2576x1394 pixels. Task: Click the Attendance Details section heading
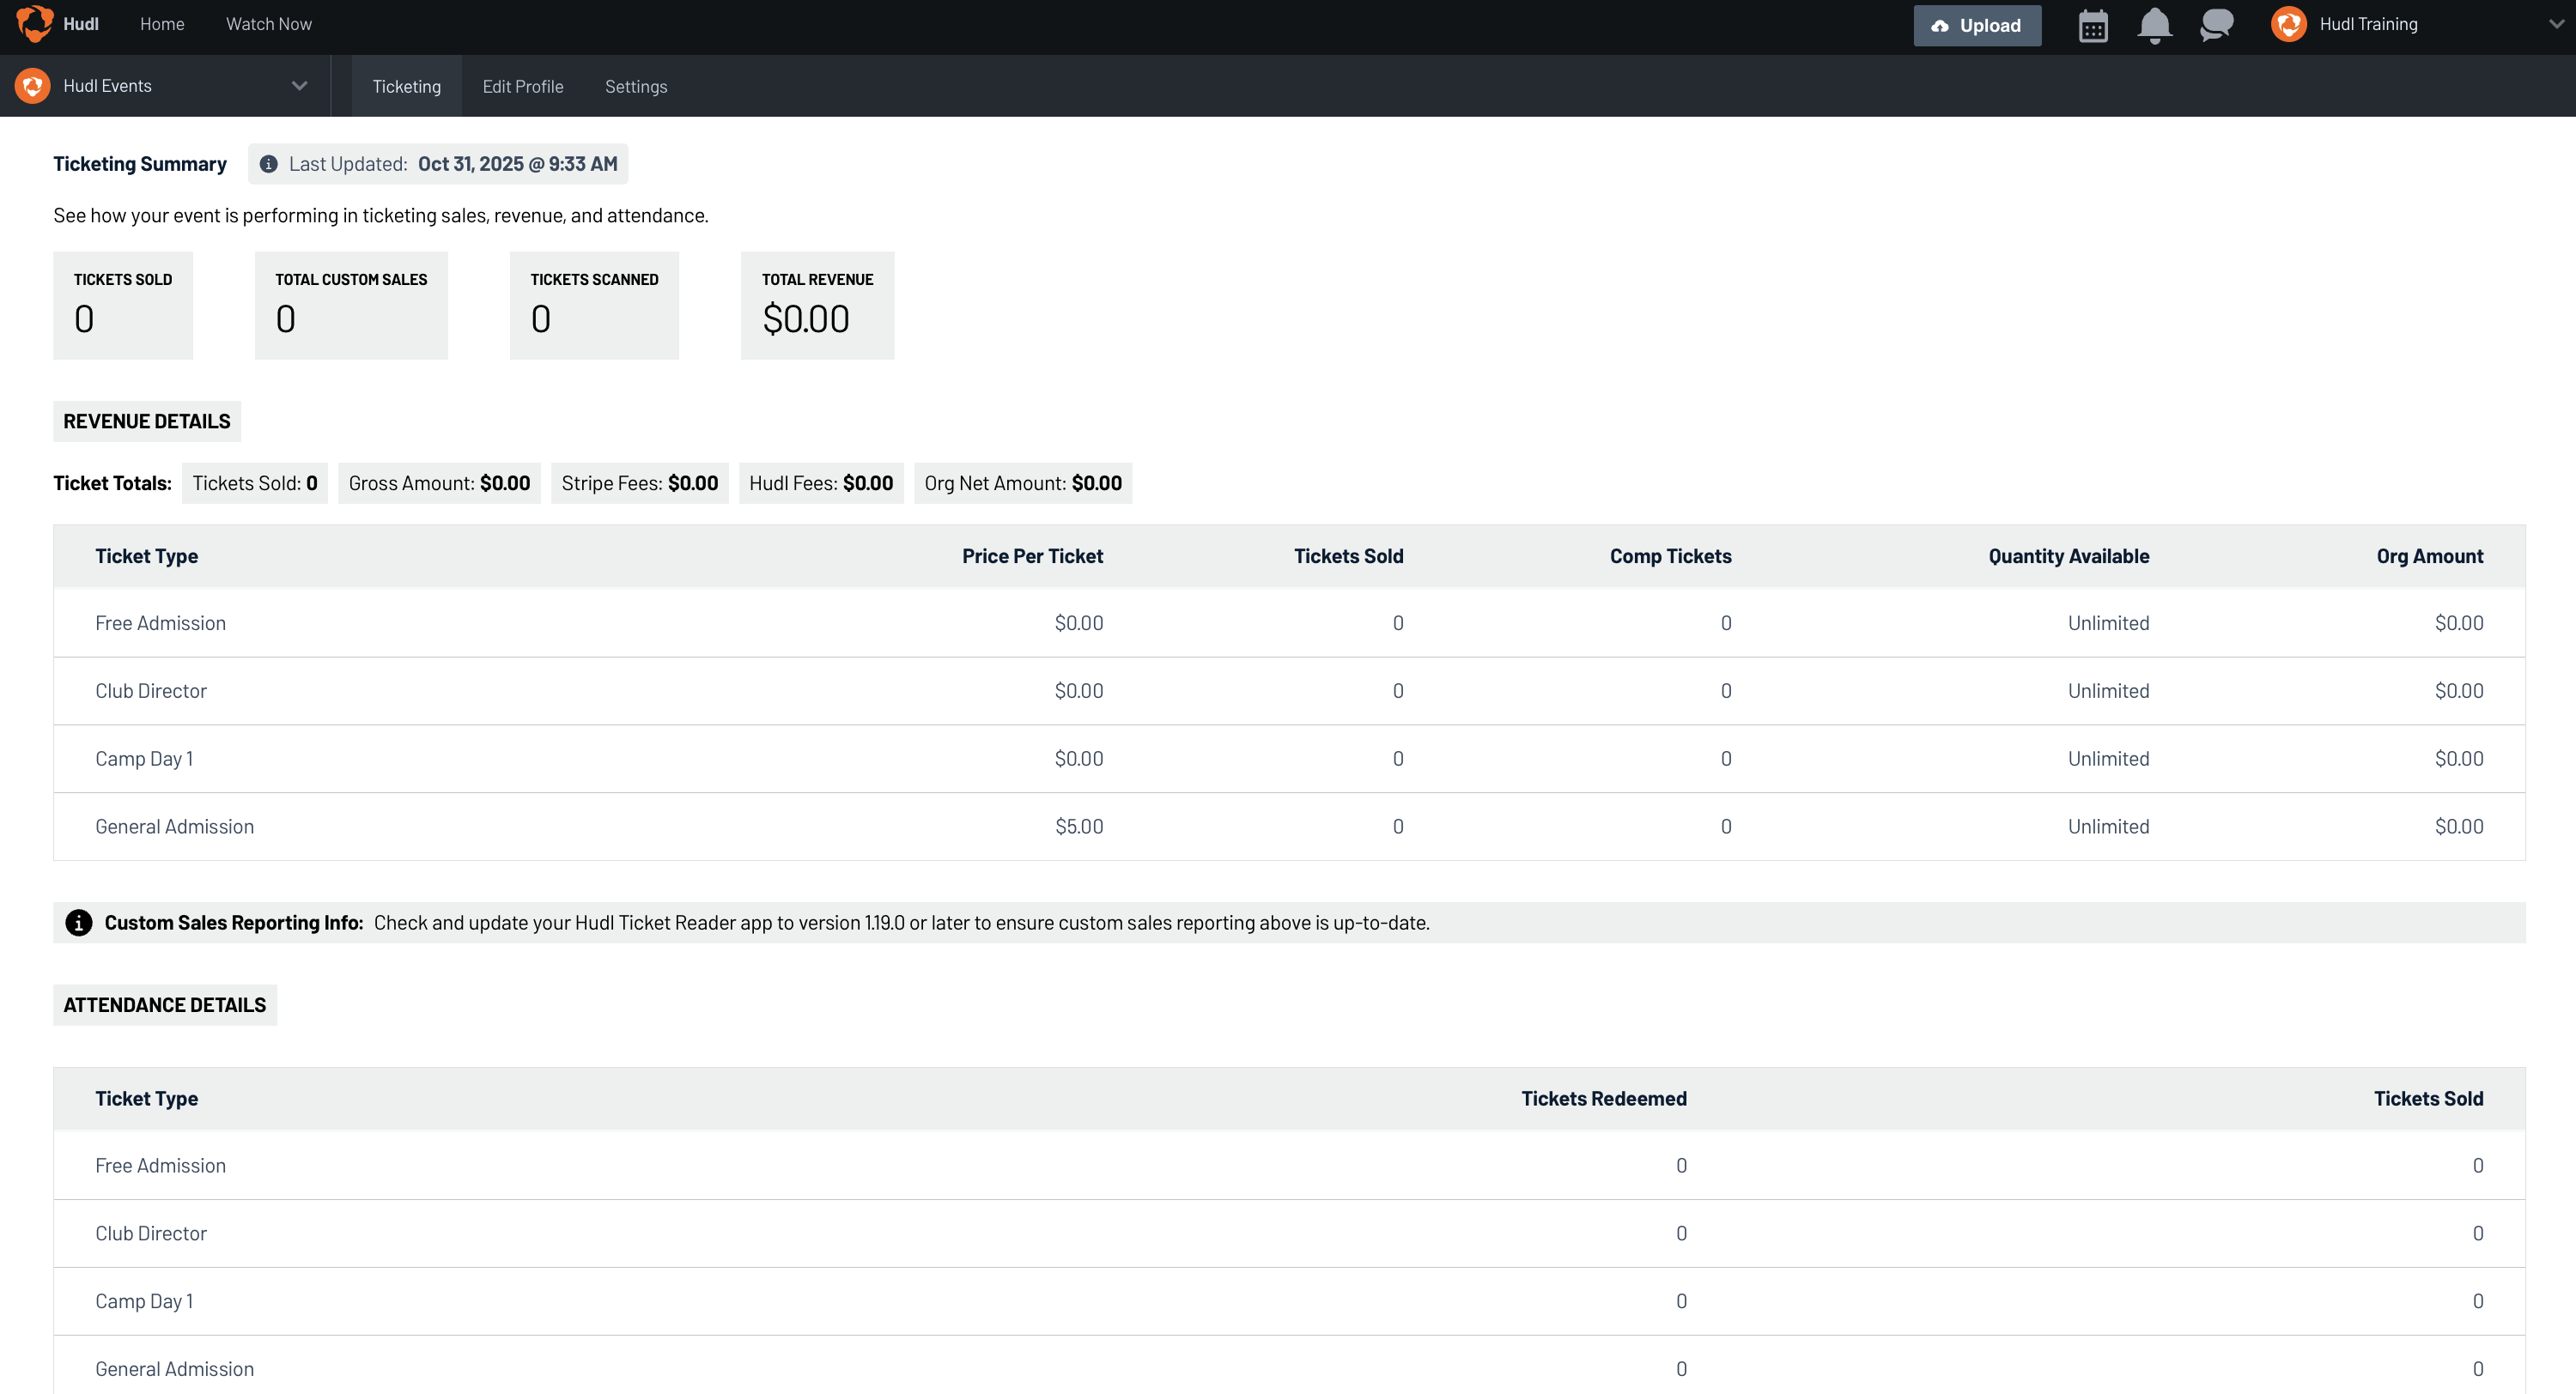(x=165, y=1005)
